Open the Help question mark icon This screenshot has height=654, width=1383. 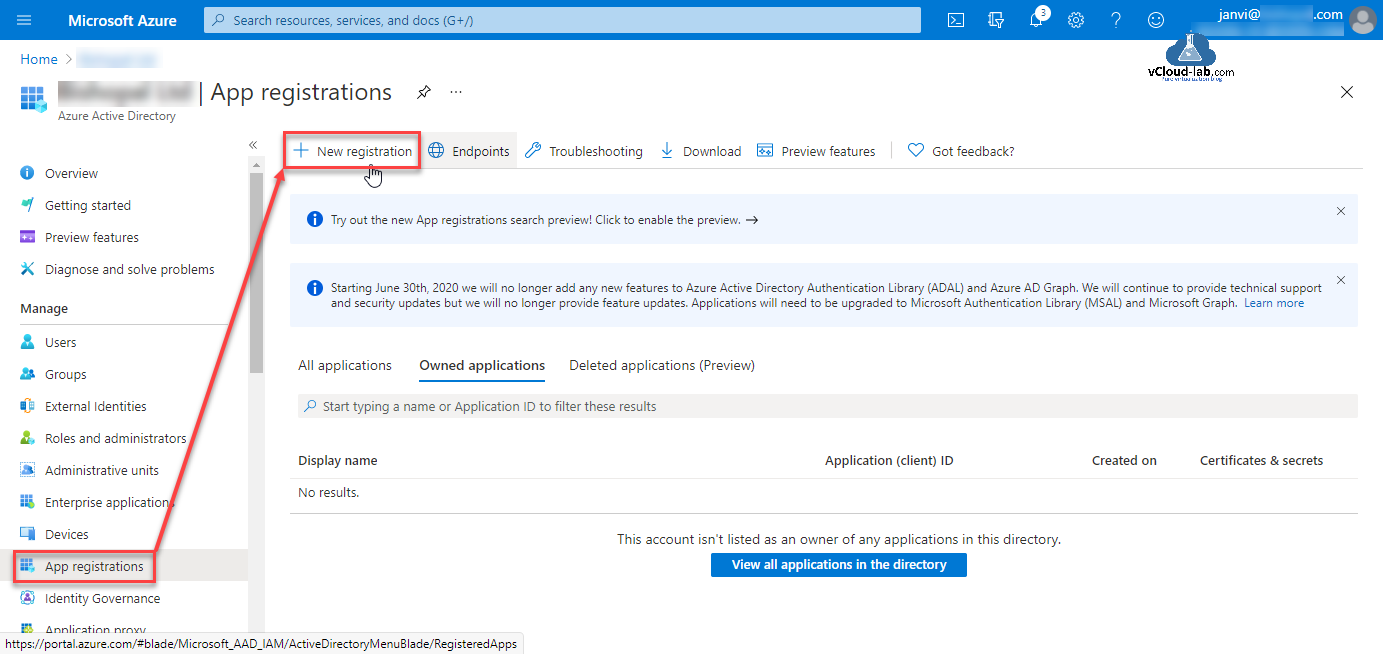(x=1116, y=20)
